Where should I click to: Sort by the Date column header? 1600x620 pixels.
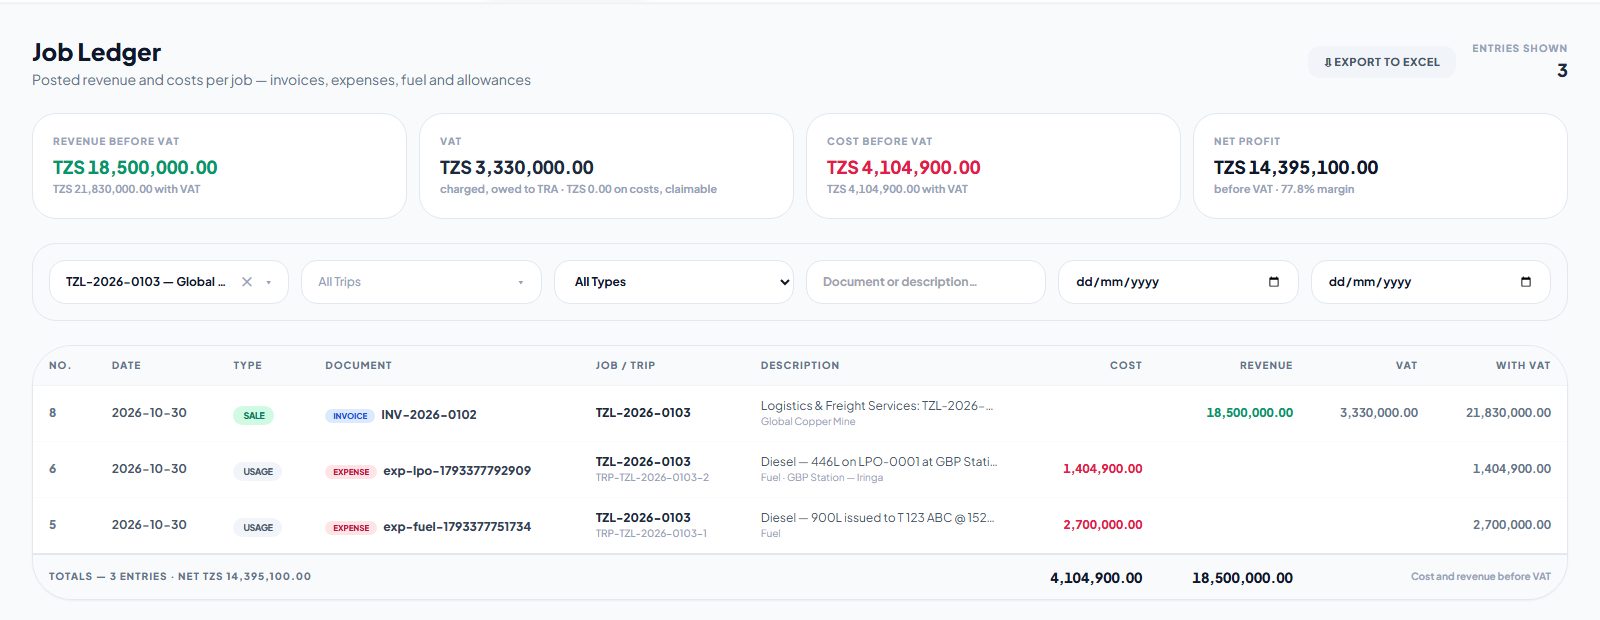click(126, 366)
